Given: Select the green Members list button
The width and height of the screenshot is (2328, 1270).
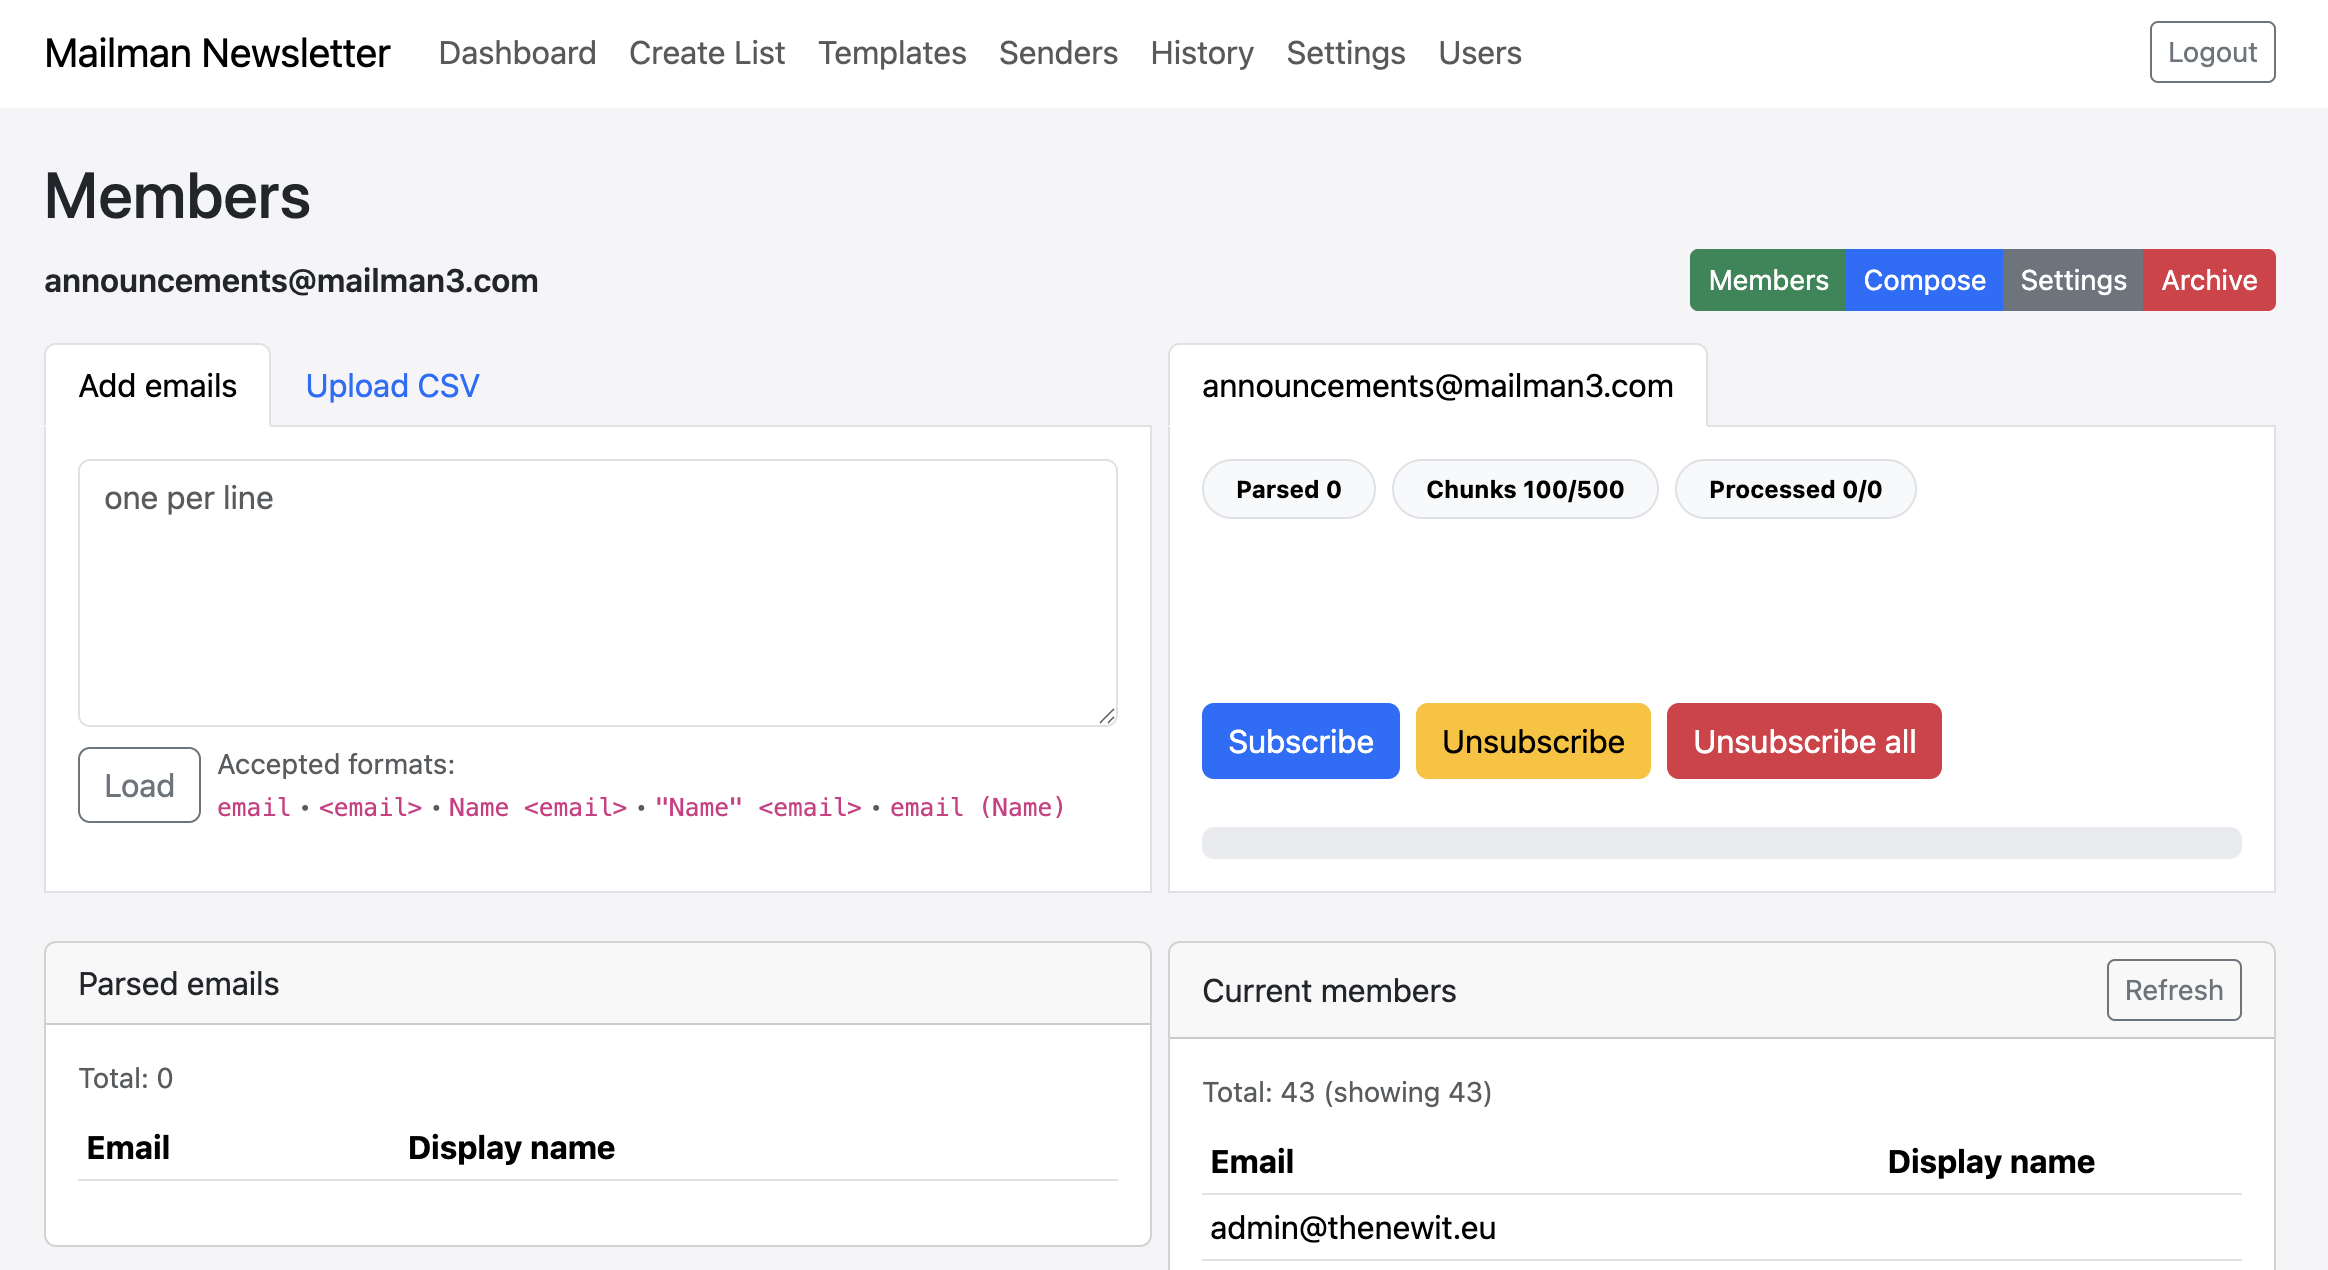Looking at the screenshot, I should tap(1767, 280).
